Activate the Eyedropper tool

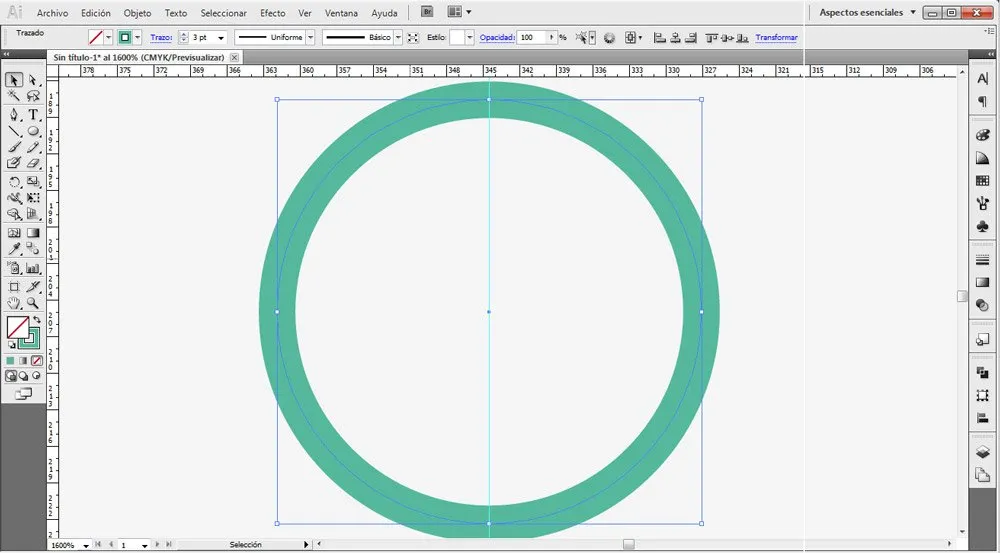[14, 250]
